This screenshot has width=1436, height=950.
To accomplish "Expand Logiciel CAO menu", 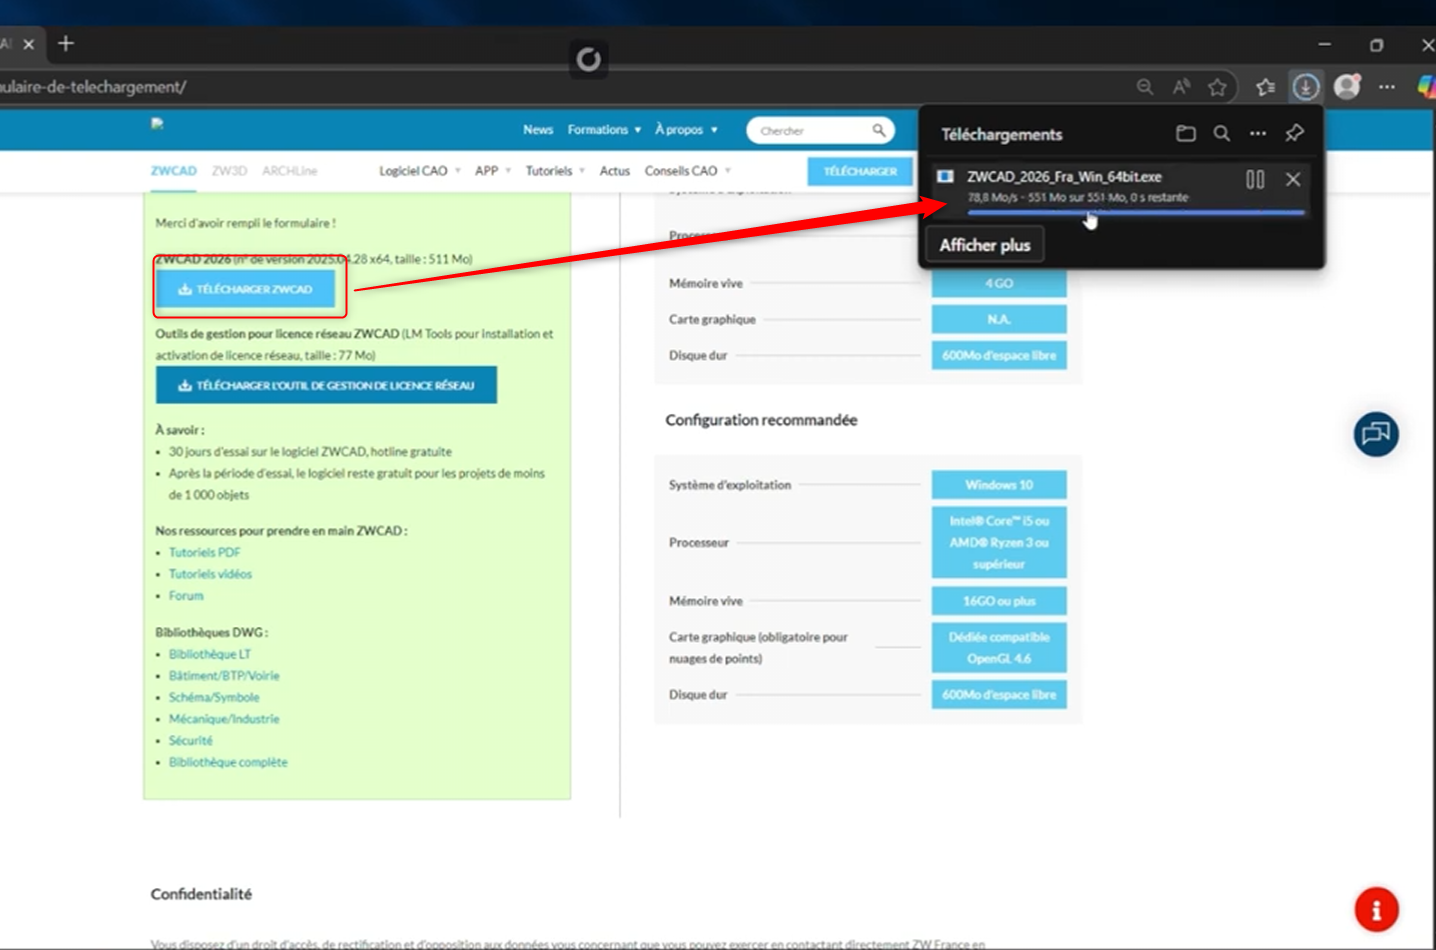I will coord(419,171).
